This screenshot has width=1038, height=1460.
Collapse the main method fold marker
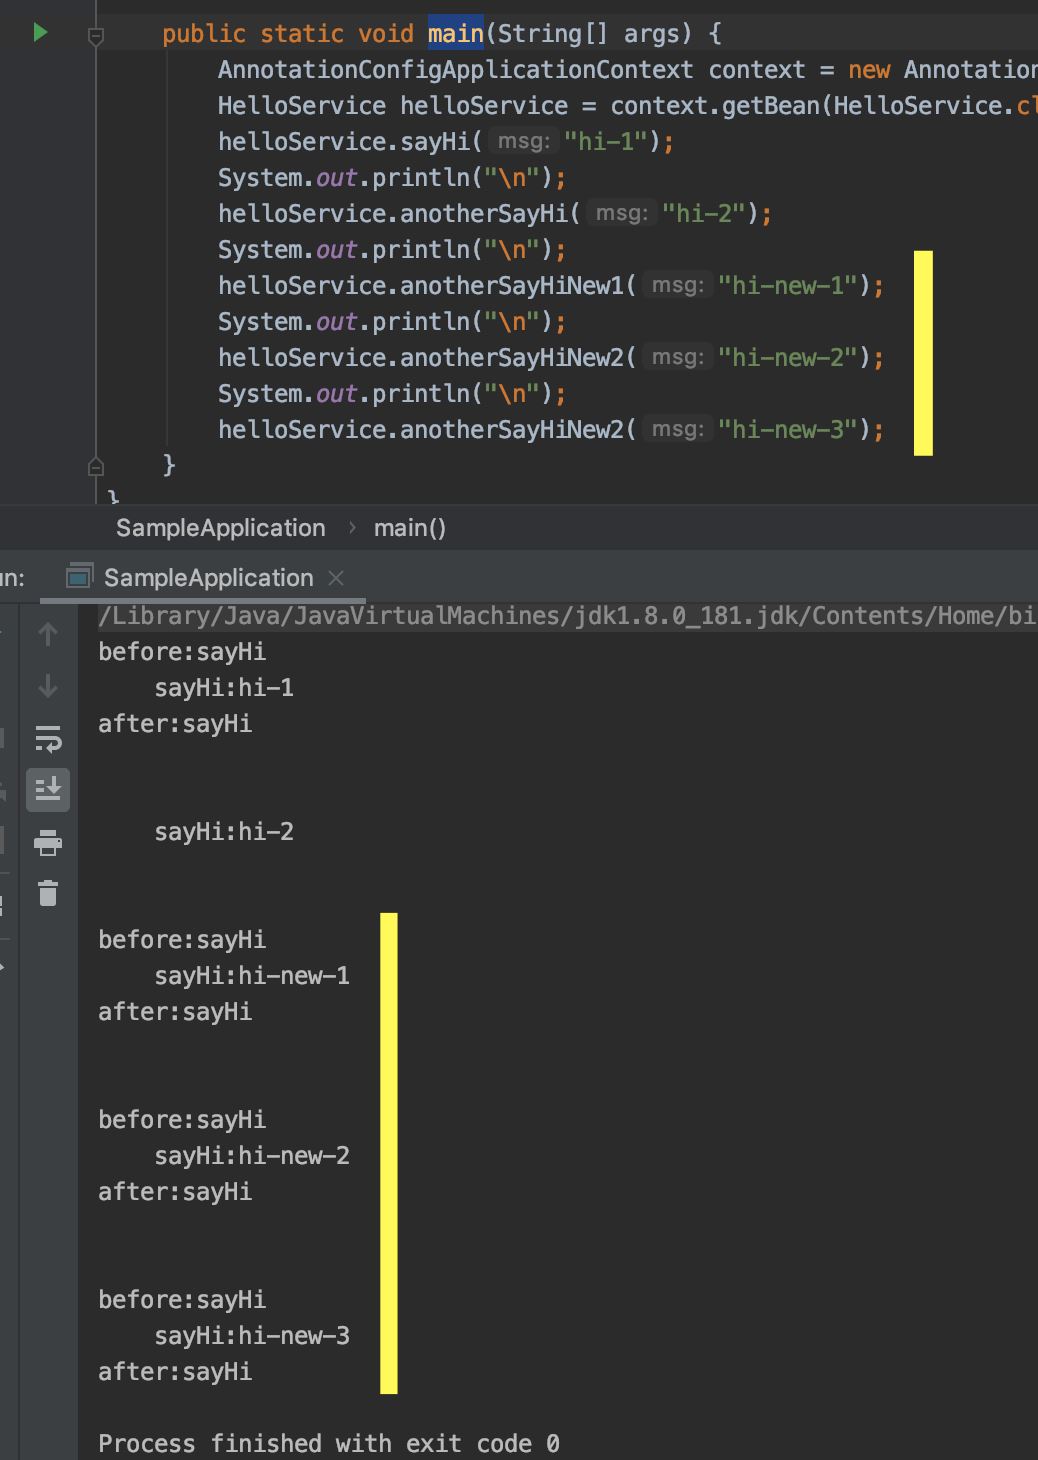96,37
